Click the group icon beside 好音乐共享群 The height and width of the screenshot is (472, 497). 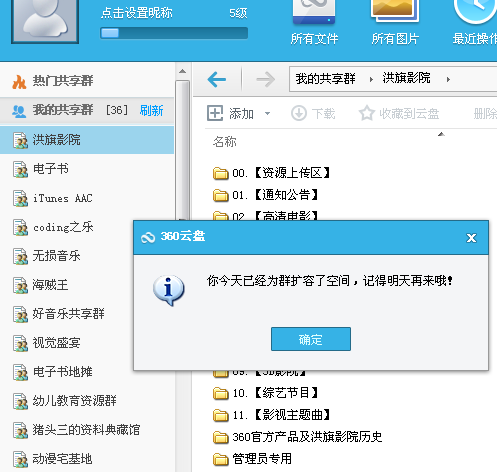(x=20, y=314)
